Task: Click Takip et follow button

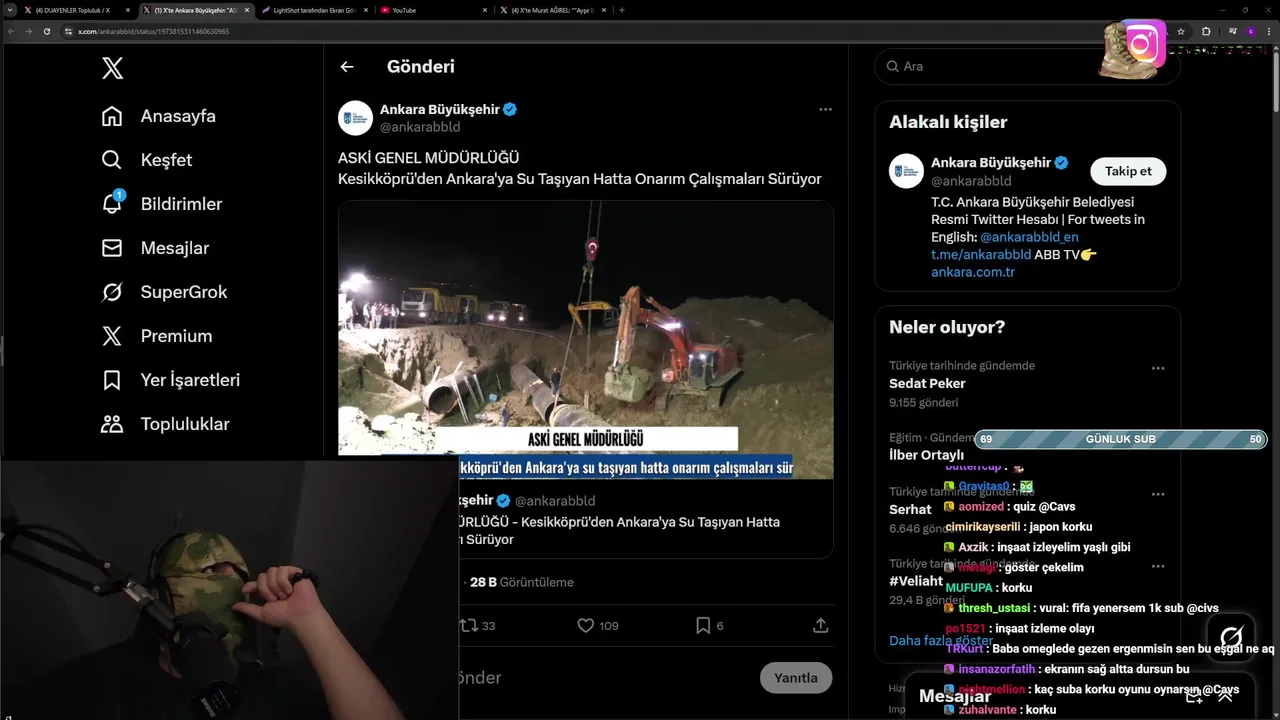Action: 1128,171
